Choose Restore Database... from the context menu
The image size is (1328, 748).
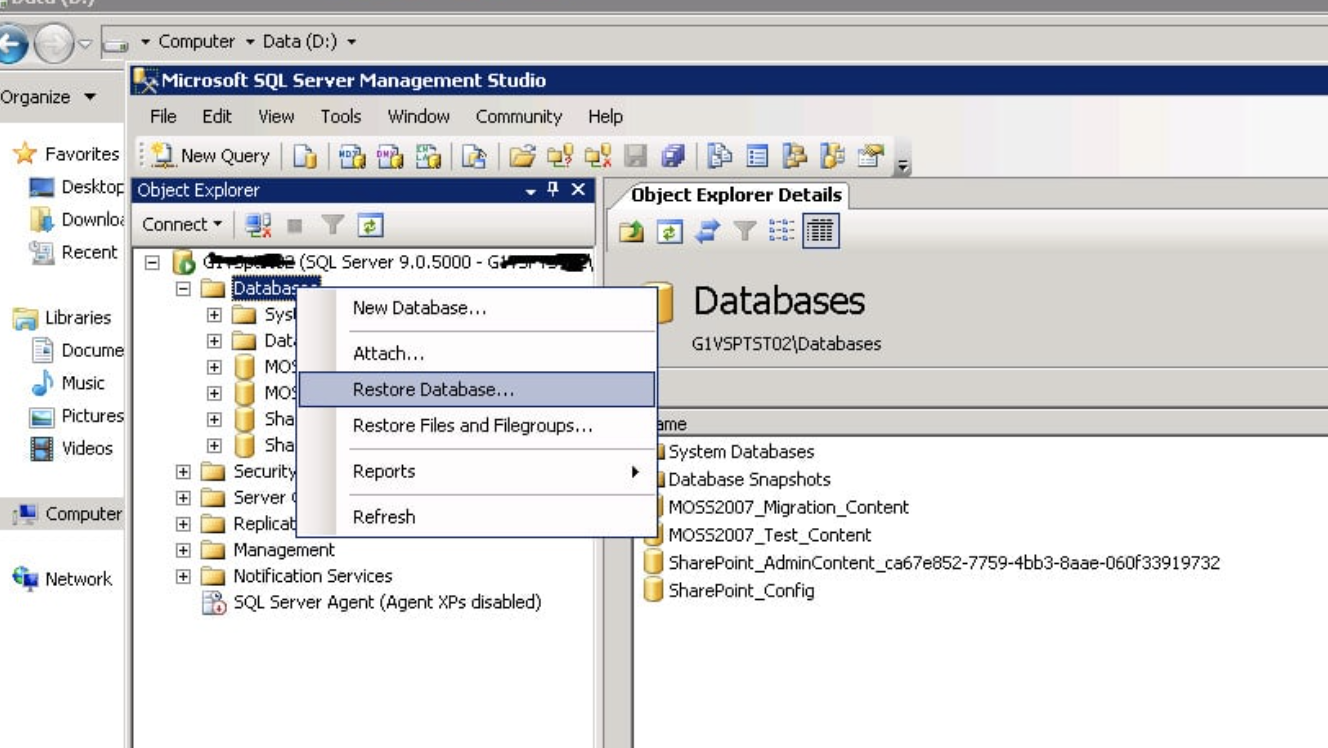[x=433, y=389]
